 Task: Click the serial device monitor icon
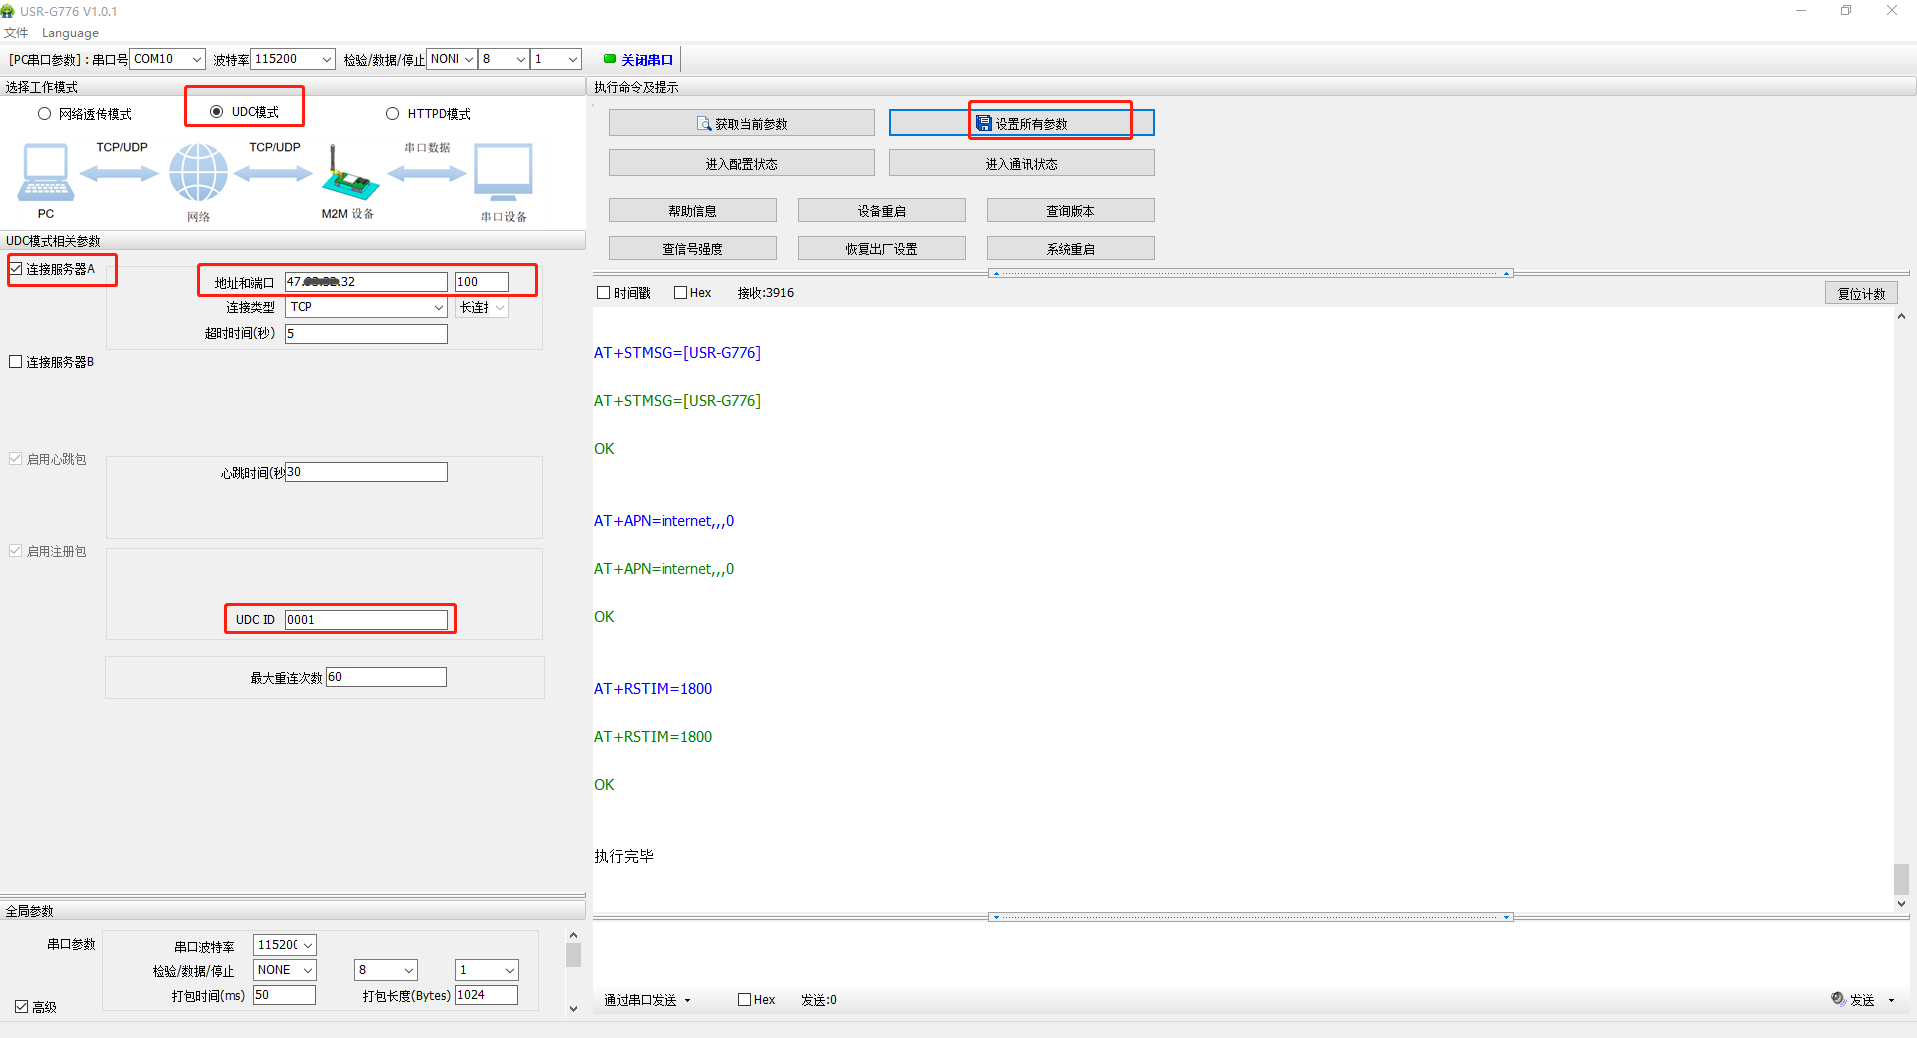tap(503, 172)
